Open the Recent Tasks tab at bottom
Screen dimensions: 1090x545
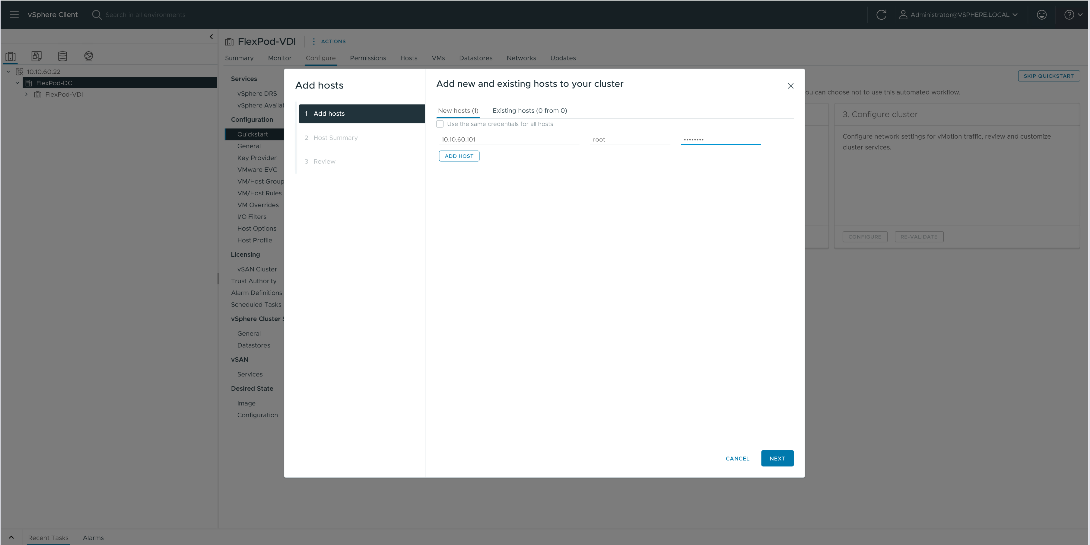(48, 538)
